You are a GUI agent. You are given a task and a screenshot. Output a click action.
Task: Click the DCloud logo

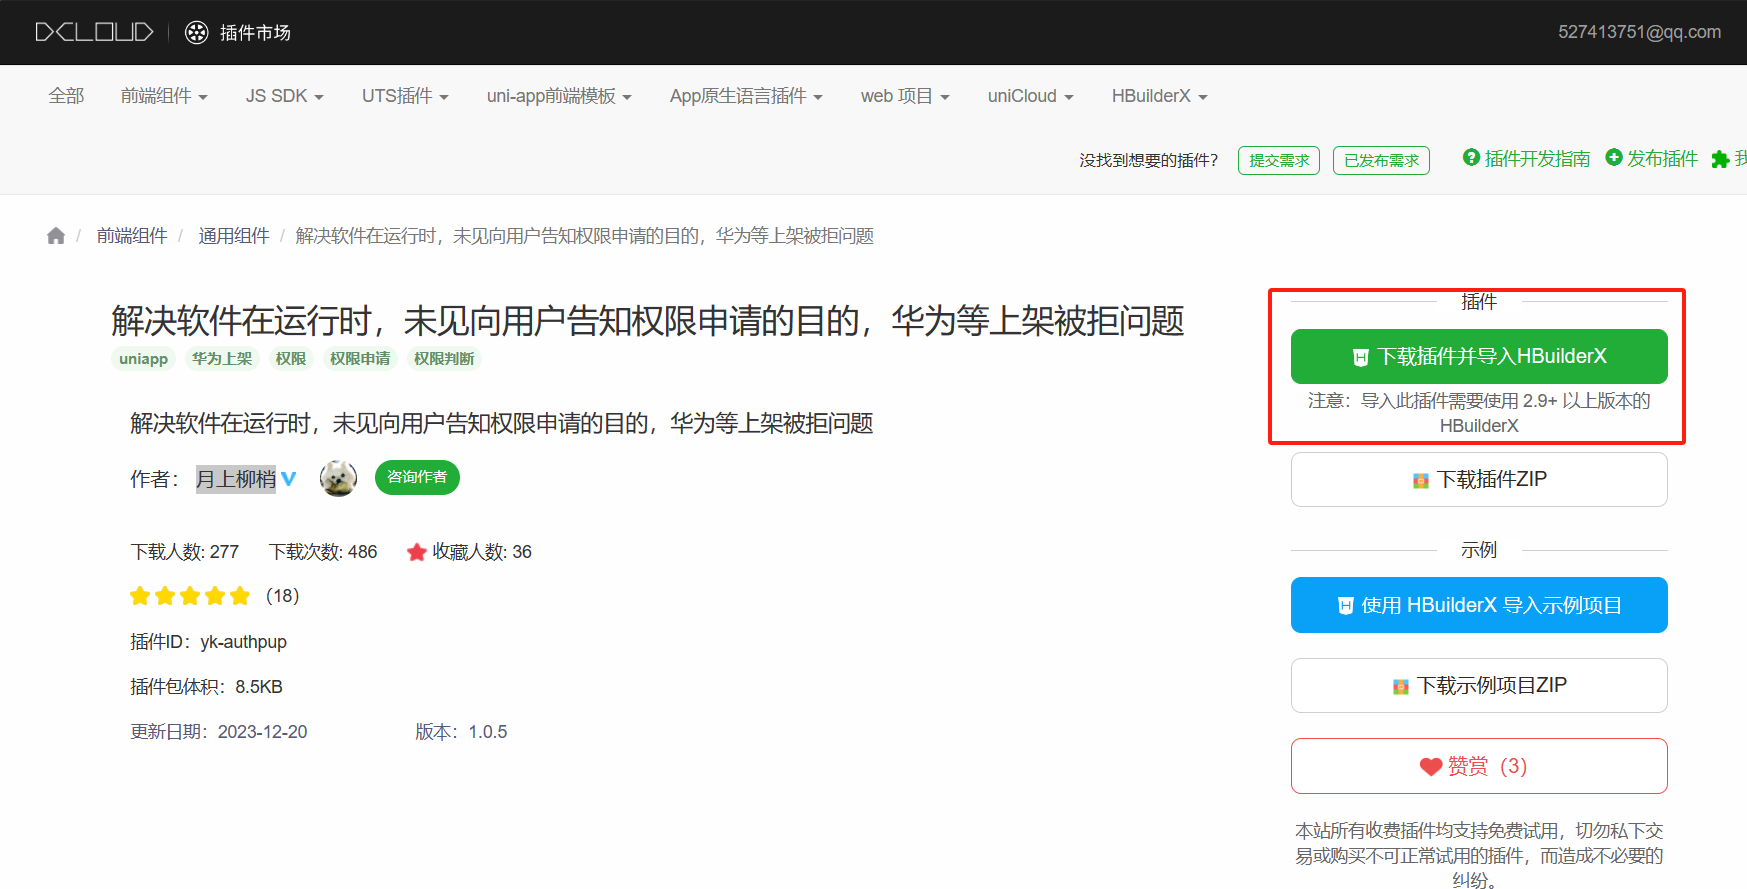tap(94, 32)
